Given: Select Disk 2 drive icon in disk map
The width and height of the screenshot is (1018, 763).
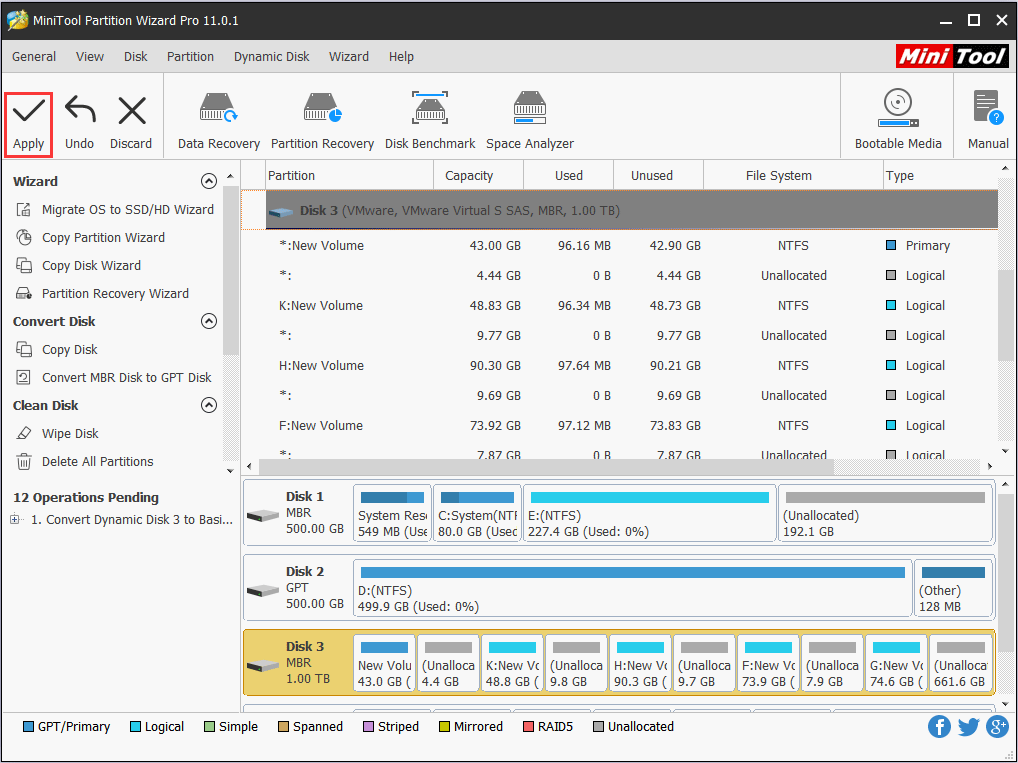Looking at the screenshot, I should click(x=263, y=590).
